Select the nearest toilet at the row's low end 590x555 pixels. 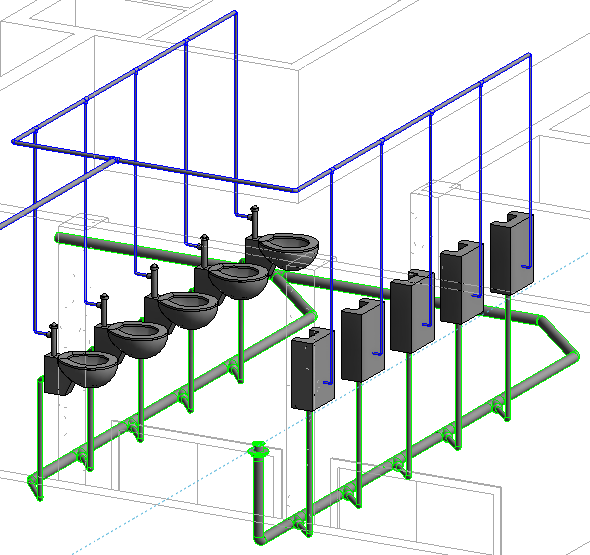click(81, 372)
